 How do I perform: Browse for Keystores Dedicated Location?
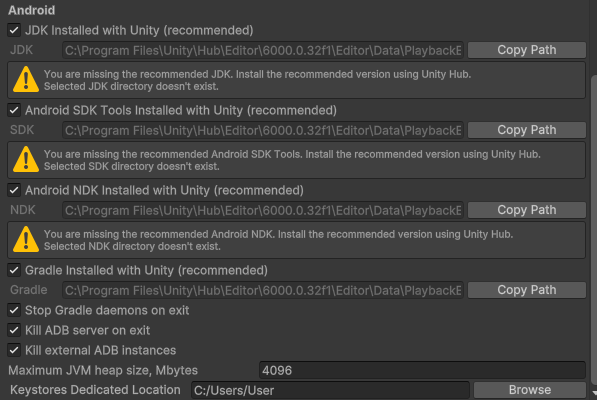tap(530, 390)
